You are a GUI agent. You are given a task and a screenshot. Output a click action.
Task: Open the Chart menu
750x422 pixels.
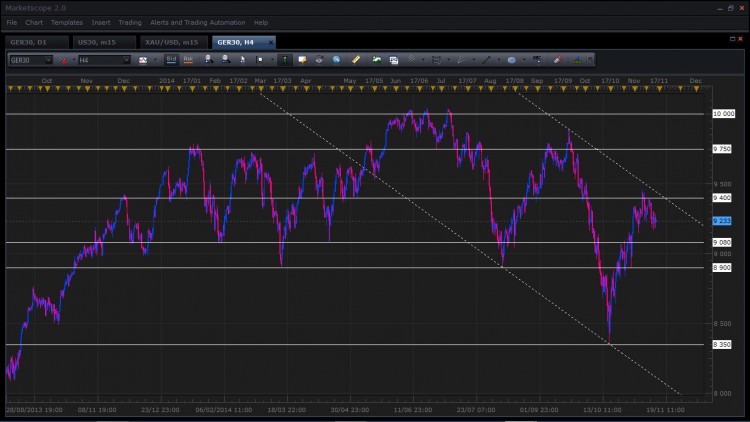pos(34,22)
